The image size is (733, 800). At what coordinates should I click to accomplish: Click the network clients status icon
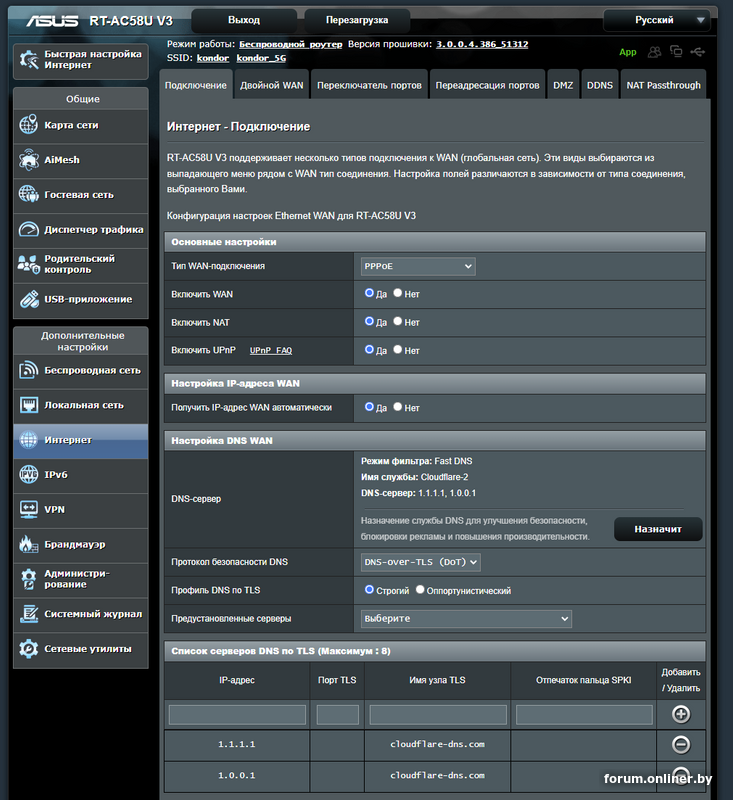[676, 51]
